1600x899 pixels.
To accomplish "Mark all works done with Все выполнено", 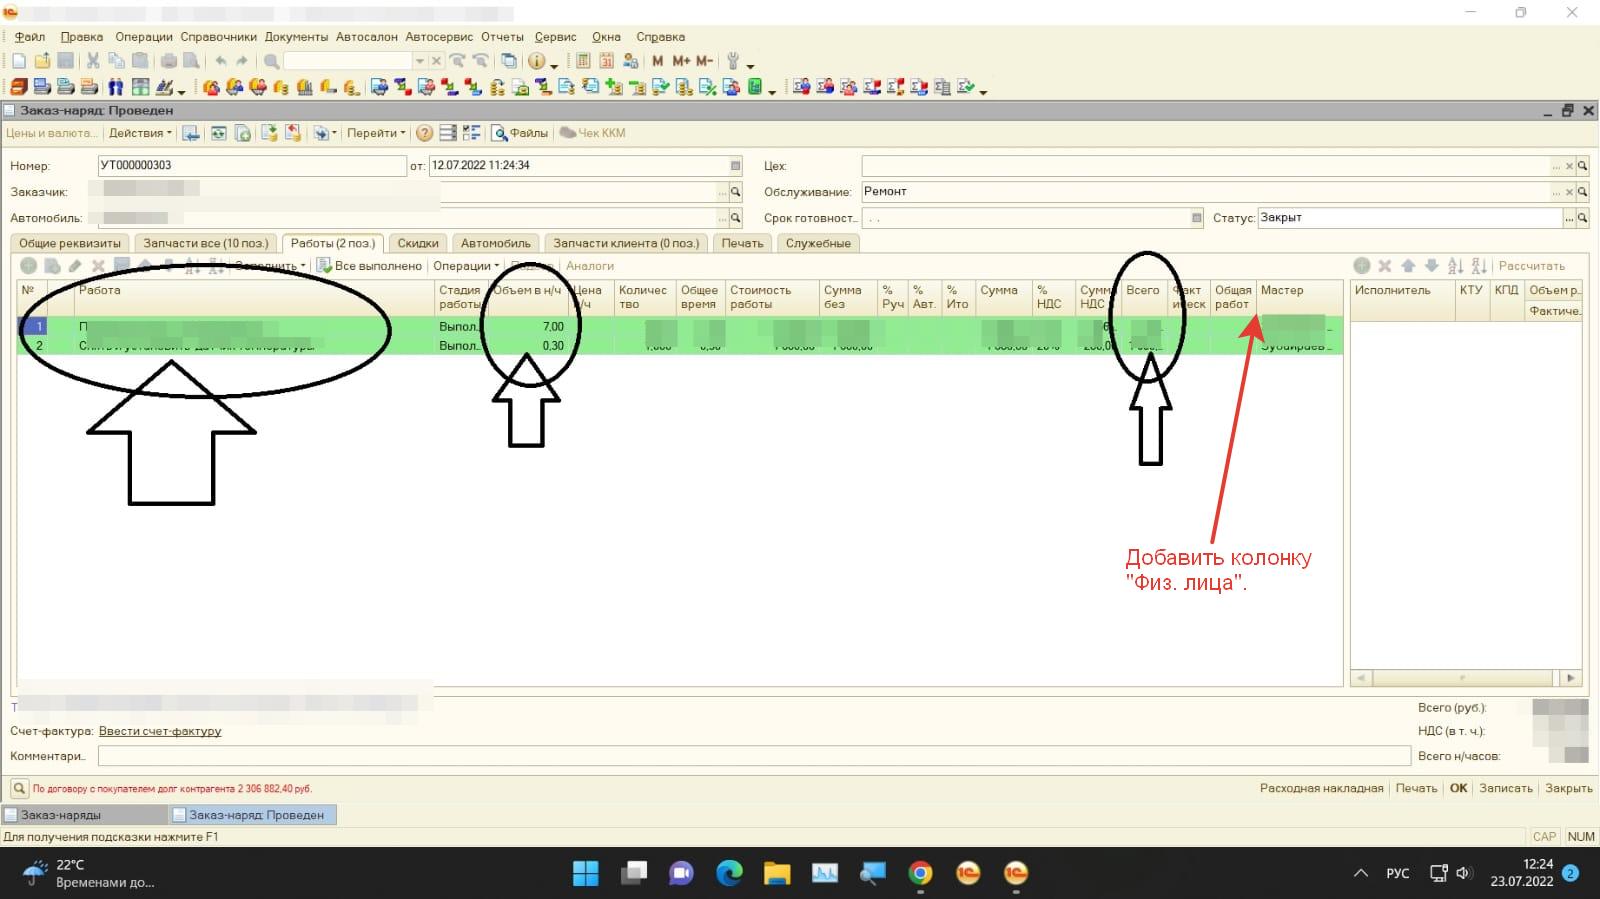I will click(369, 266).
